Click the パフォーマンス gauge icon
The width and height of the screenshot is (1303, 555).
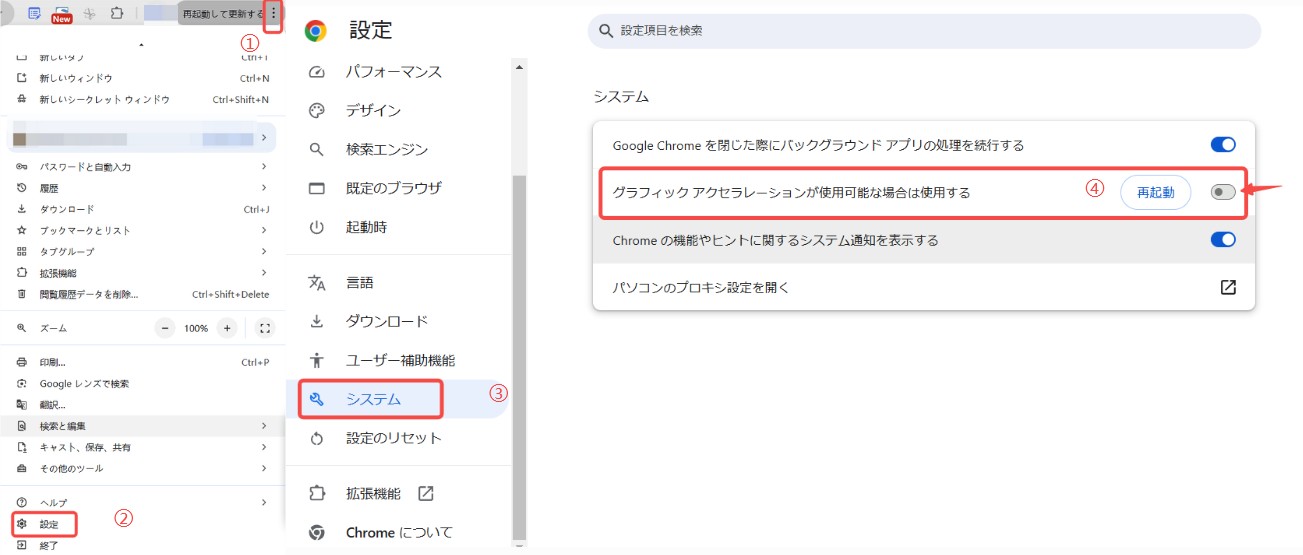[x=317, y=72]
